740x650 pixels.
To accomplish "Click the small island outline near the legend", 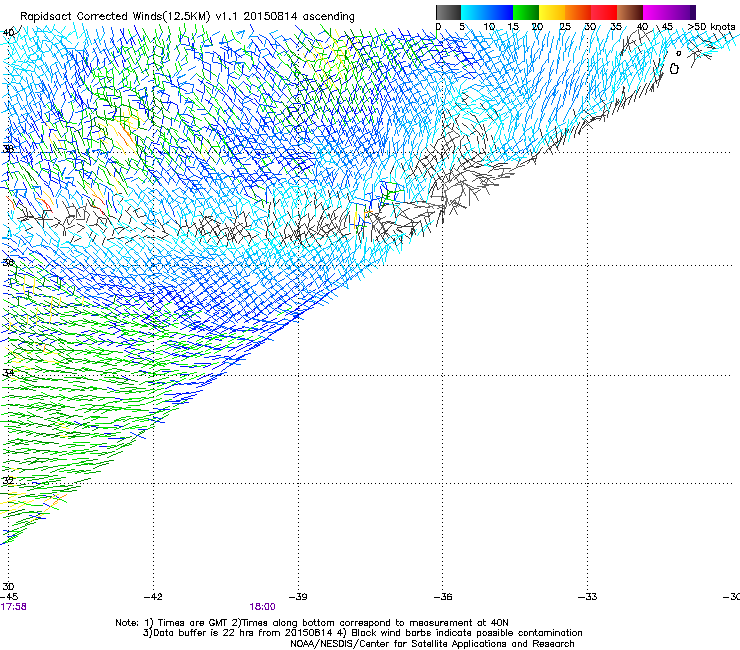I will pyautogui.click(x=674, y=69).
